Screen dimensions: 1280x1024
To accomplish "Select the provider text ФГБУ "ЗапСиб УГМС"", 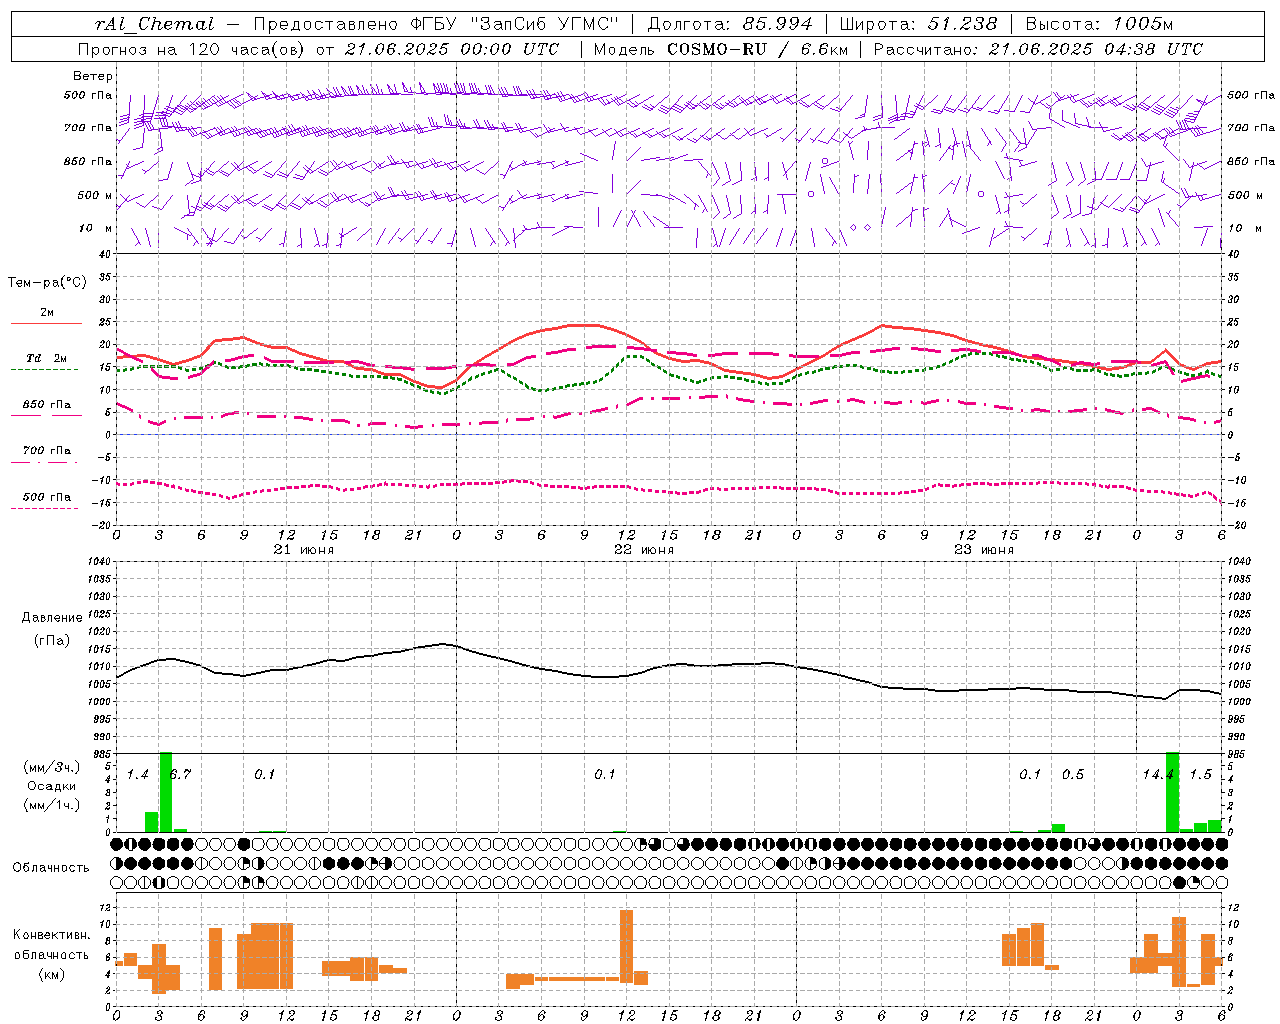I will click(x=515, y=24).
